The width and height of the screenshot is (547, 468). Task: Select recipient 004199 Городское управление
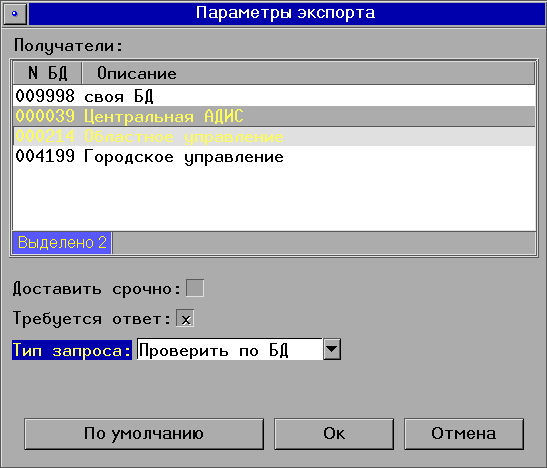tap(274, 157)
